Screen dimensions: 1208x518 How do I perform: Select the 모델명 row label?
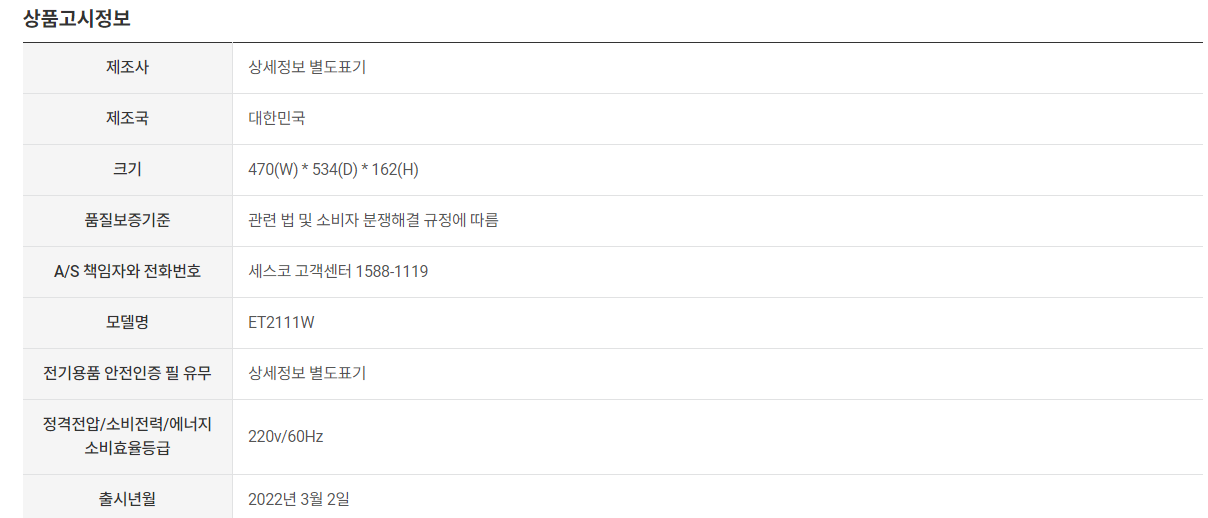pyautogui.click(x=127, y=323)
